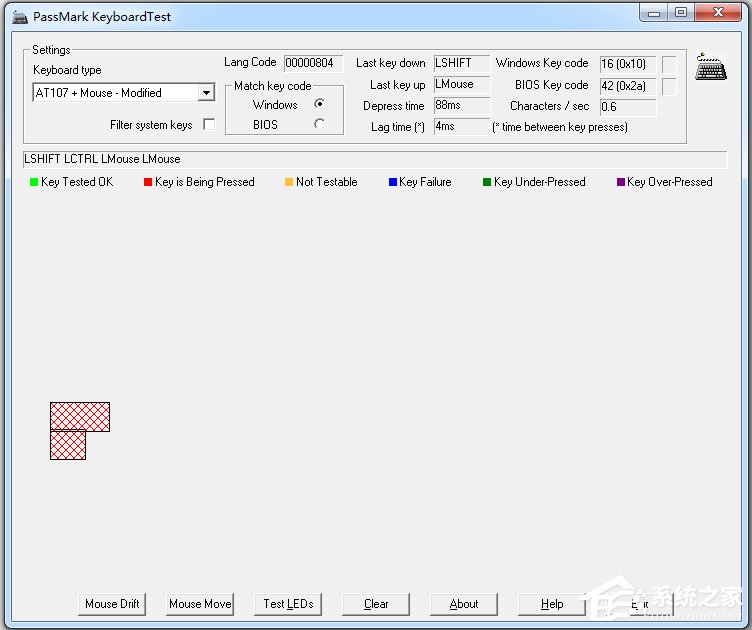Click the key history bar showing LSHIFT LCTRL

(x=374, y=159)
